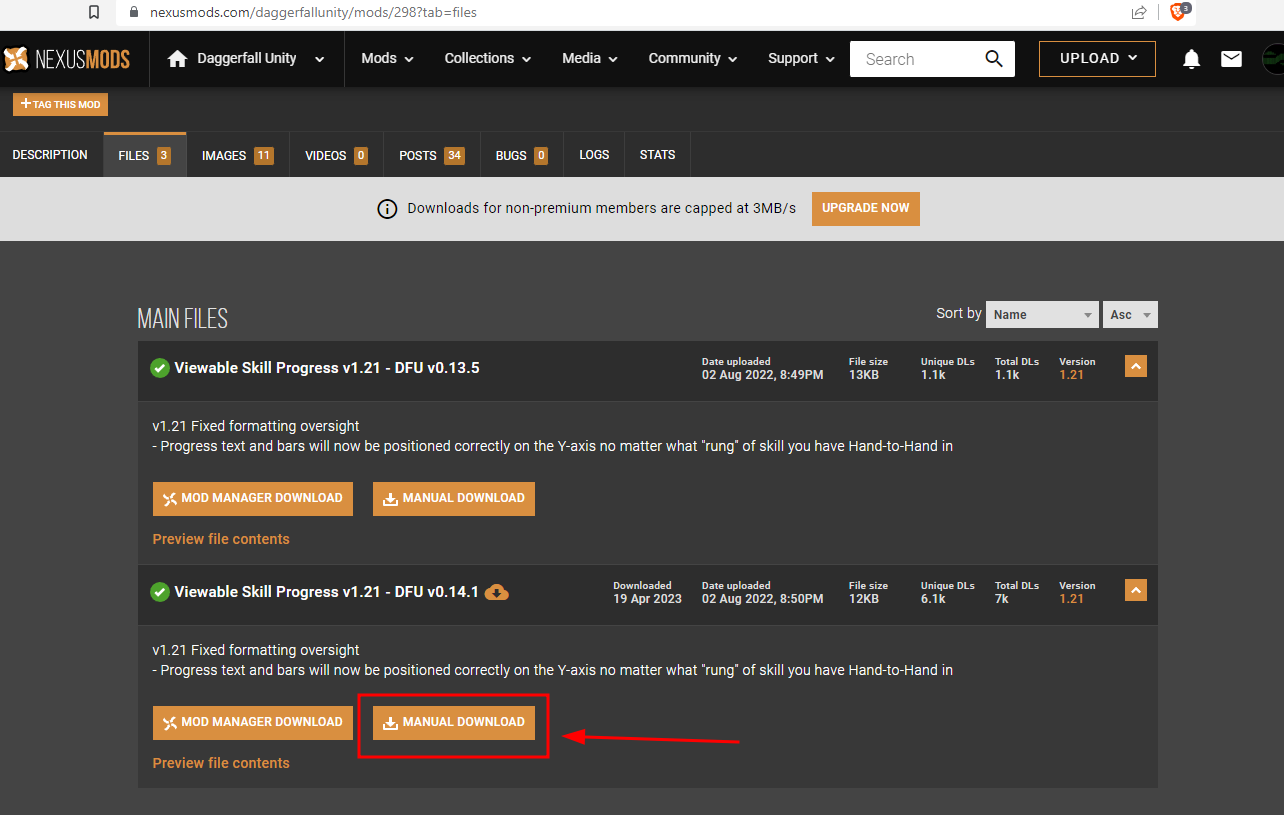Click the Upgrade Now button
Image resolution: width=1284 pixels, height=815 pixels.
click(866, 209)
